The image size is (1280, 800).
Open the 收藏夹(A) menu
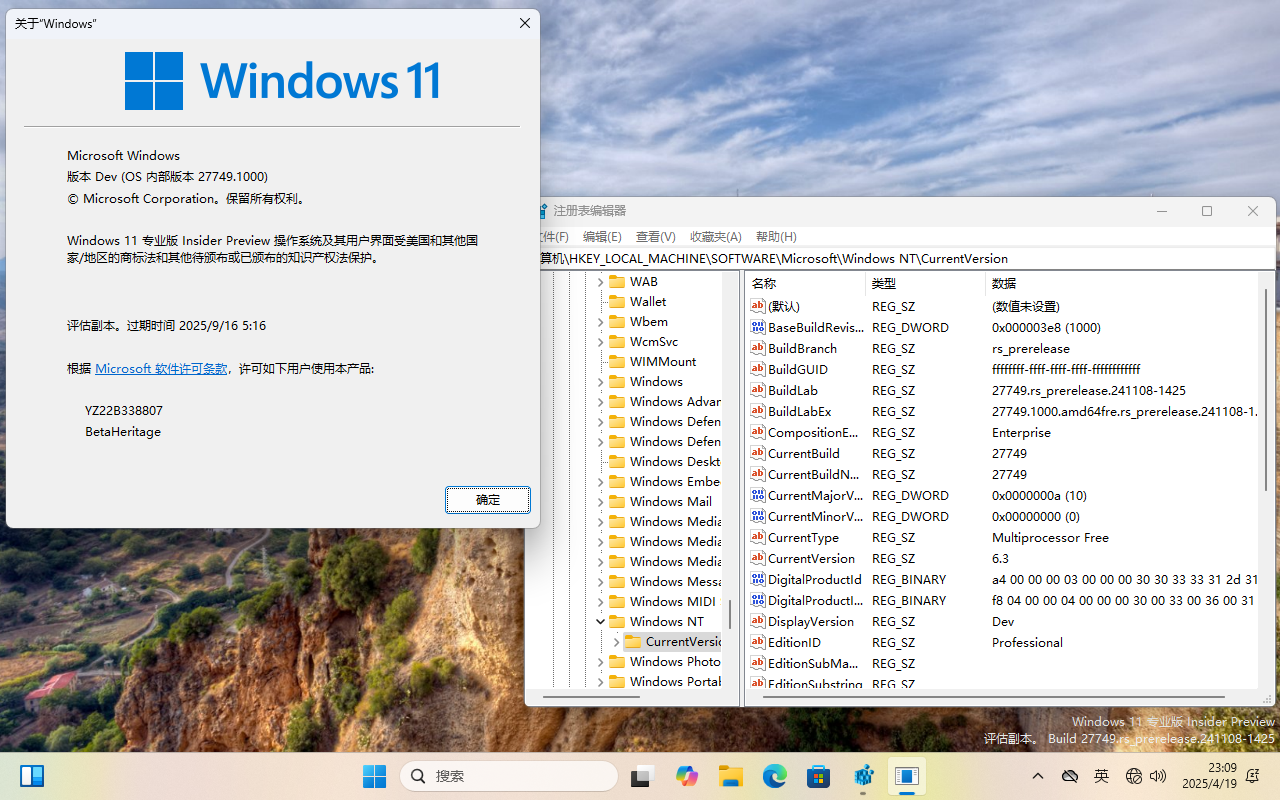pyautogui.click(x=716, y=237)
